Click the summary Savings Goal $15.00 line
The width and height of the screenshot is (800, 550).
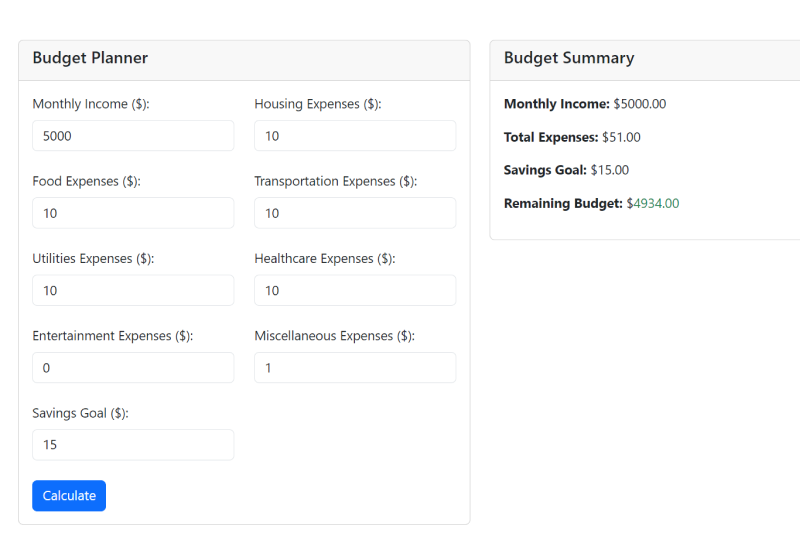[566, 170]
